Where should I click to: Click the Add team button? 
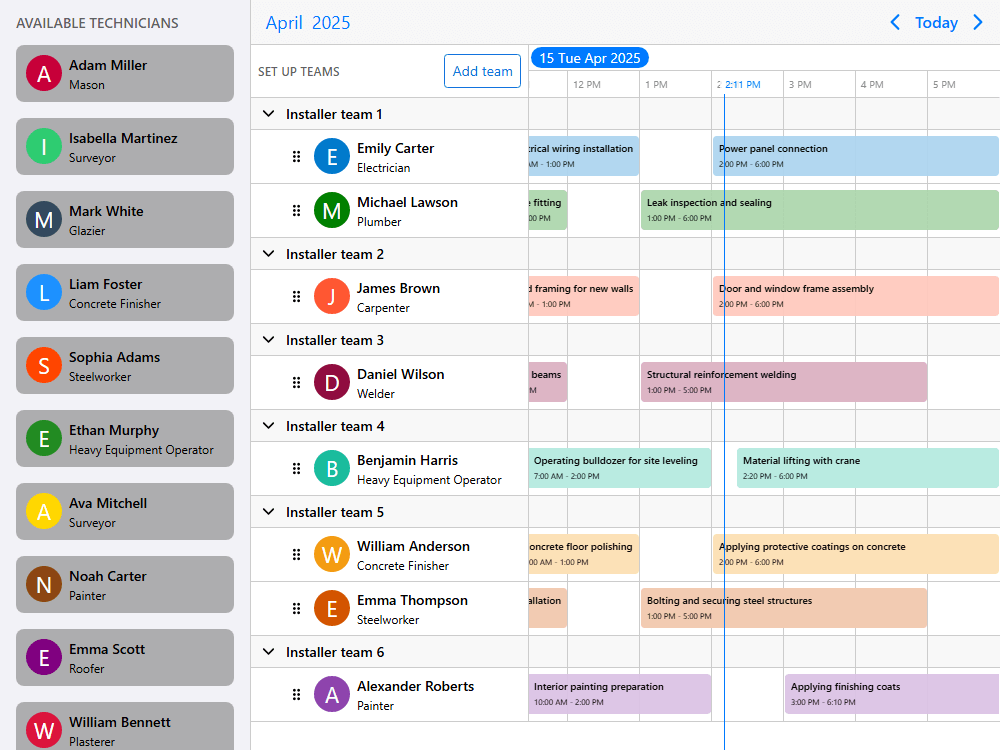pos(482,71)
